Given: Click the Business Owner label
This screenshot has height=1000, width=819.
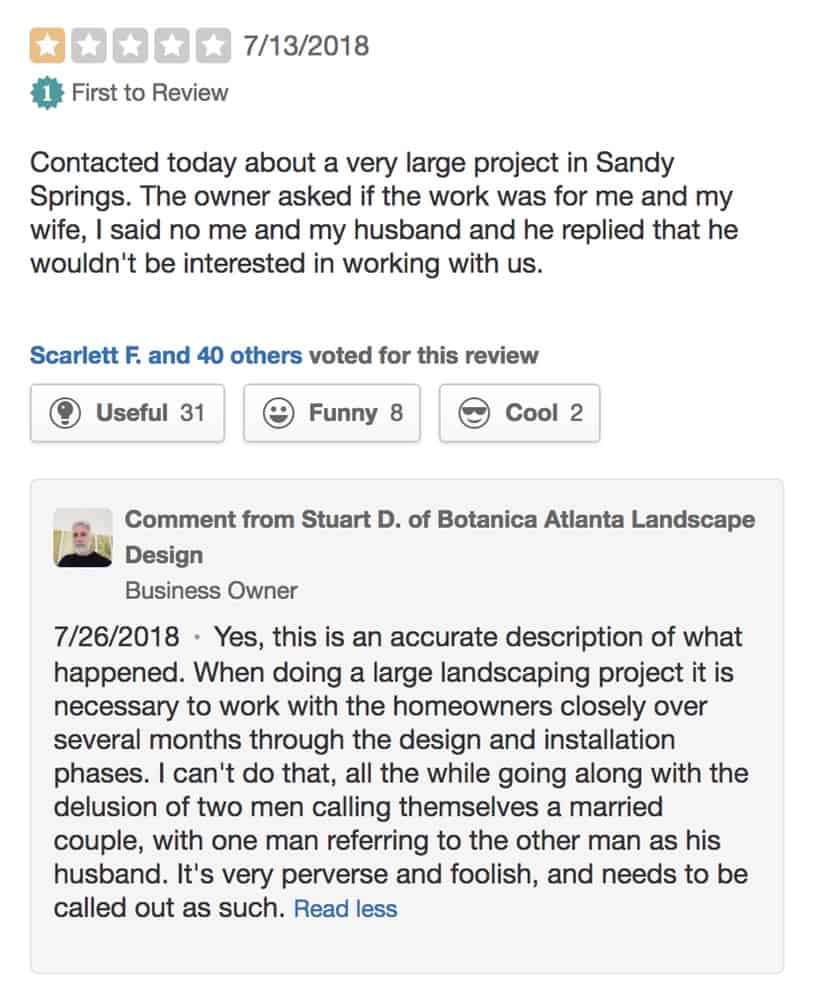Looking at the screenshot, I should tap(211, 591).
